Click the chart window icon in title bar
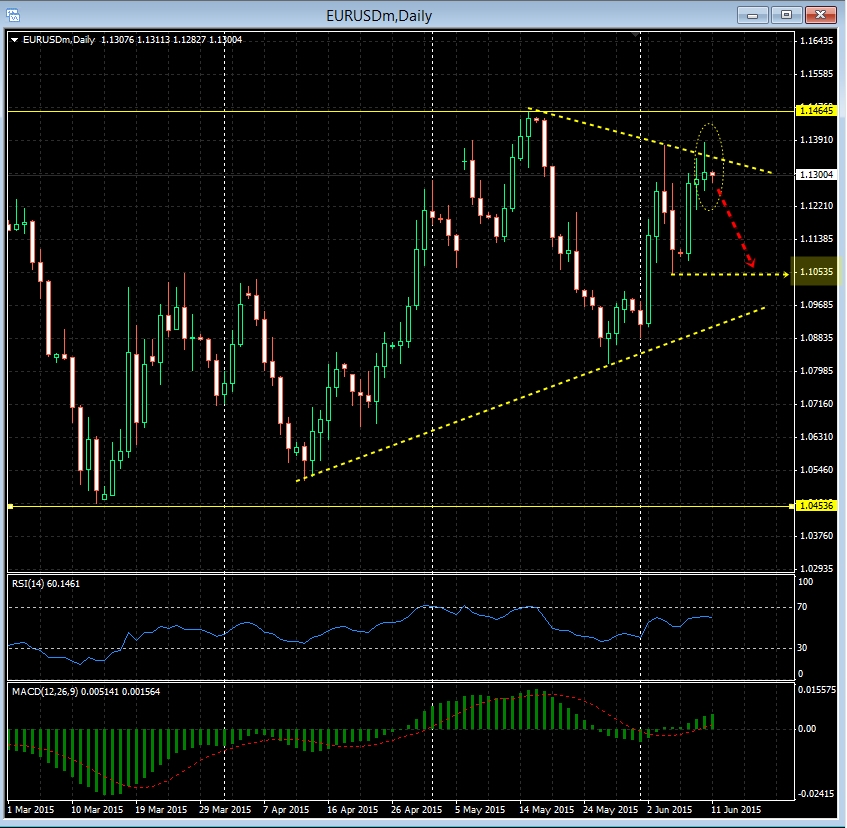 point(12,15)
